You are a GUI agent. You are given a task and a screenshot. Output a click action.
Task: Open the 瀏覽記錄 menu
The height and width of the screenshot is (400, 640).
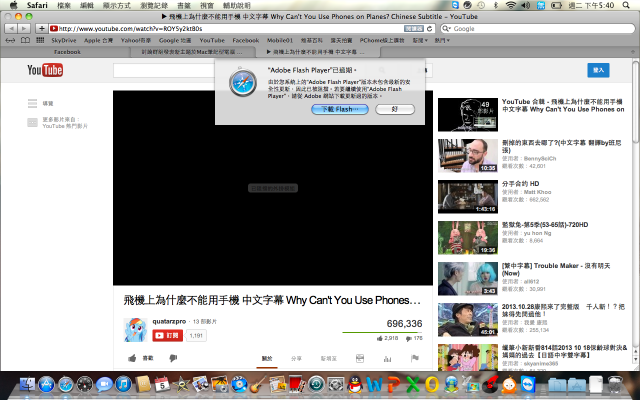(154, 5)
